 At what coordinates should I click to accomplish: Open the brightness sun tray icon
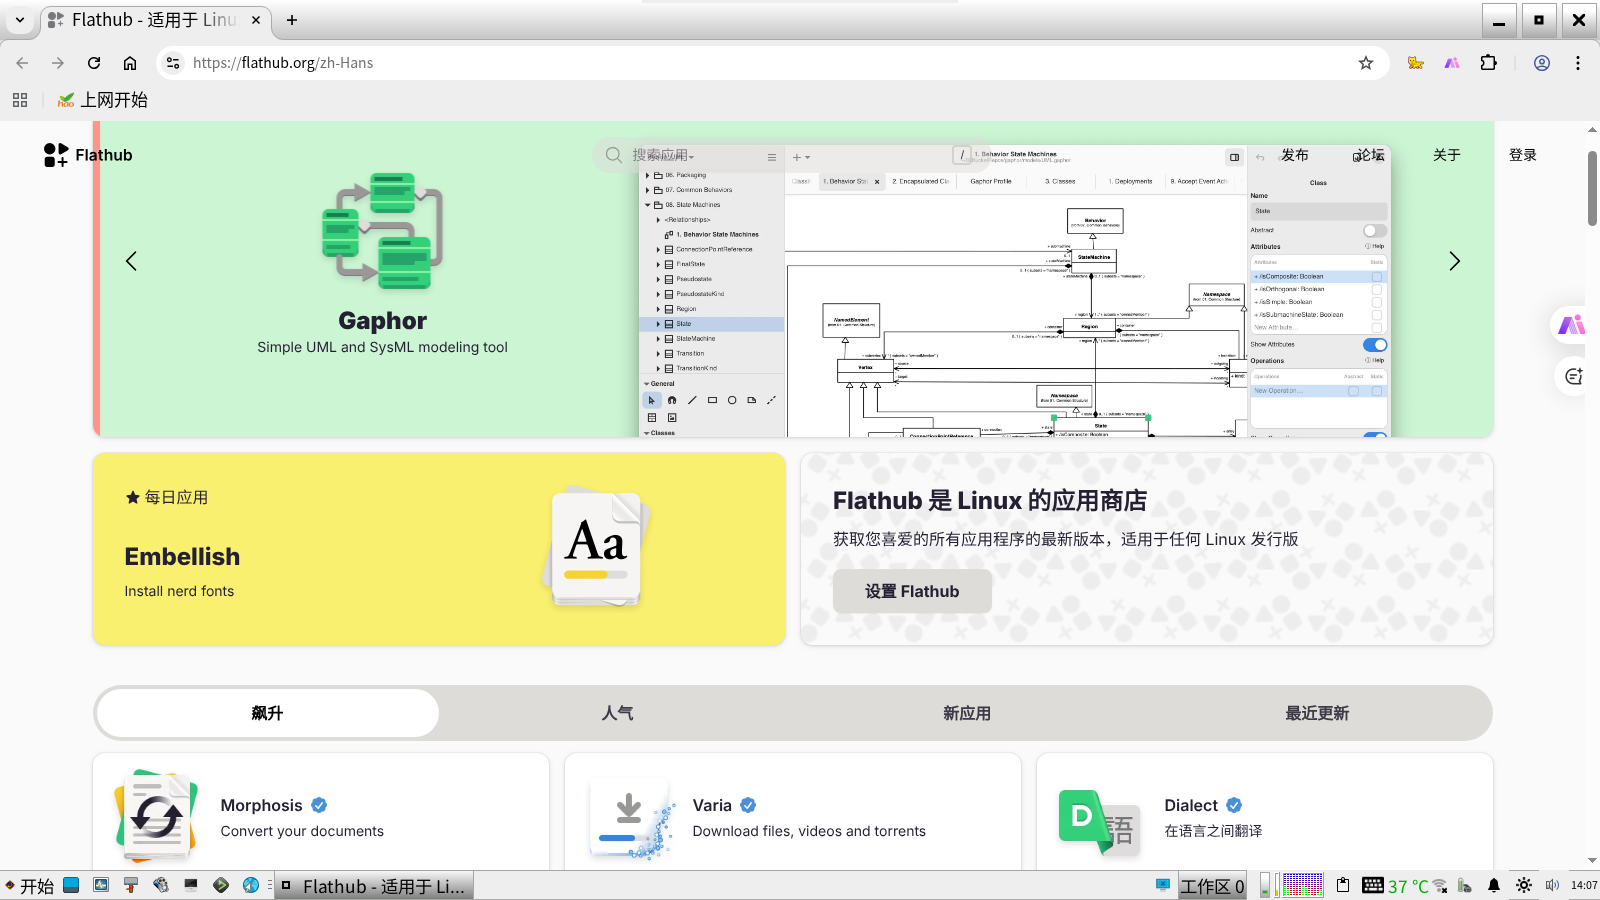[1524, 885]
